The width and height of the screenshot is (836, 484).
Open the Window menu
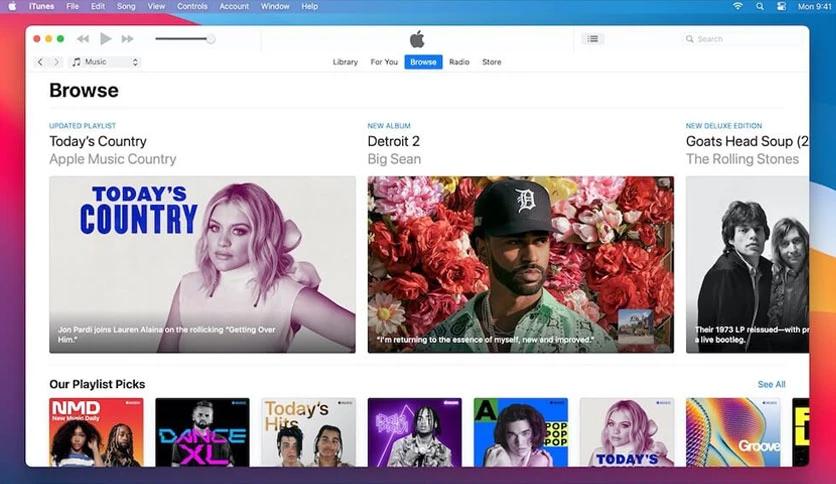pos(275,6)
